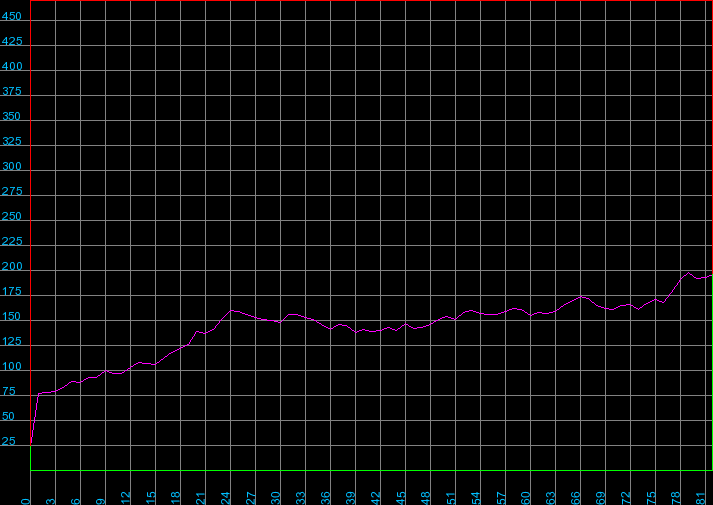The width and height of the screenshot is (713, 505).
Task: Click the 75 label on the horizontal axis
Action: 651,498
